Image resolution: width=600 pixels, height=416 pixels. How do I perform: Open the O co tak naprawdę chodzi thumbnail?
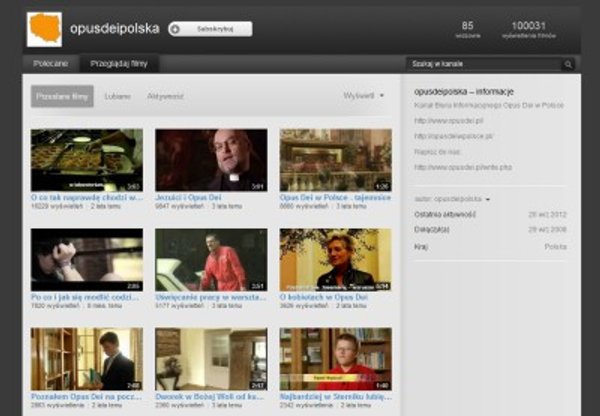[x=86, y=159]
